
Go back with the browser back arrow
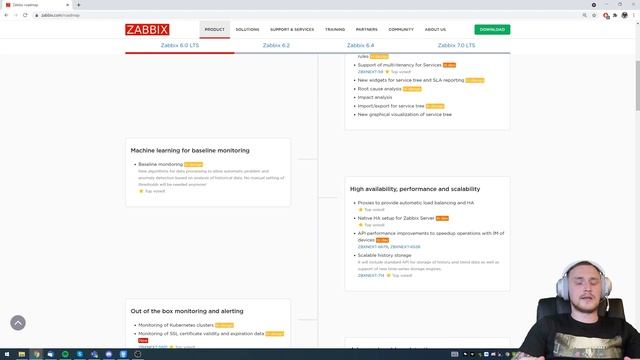tap(7, 15)
